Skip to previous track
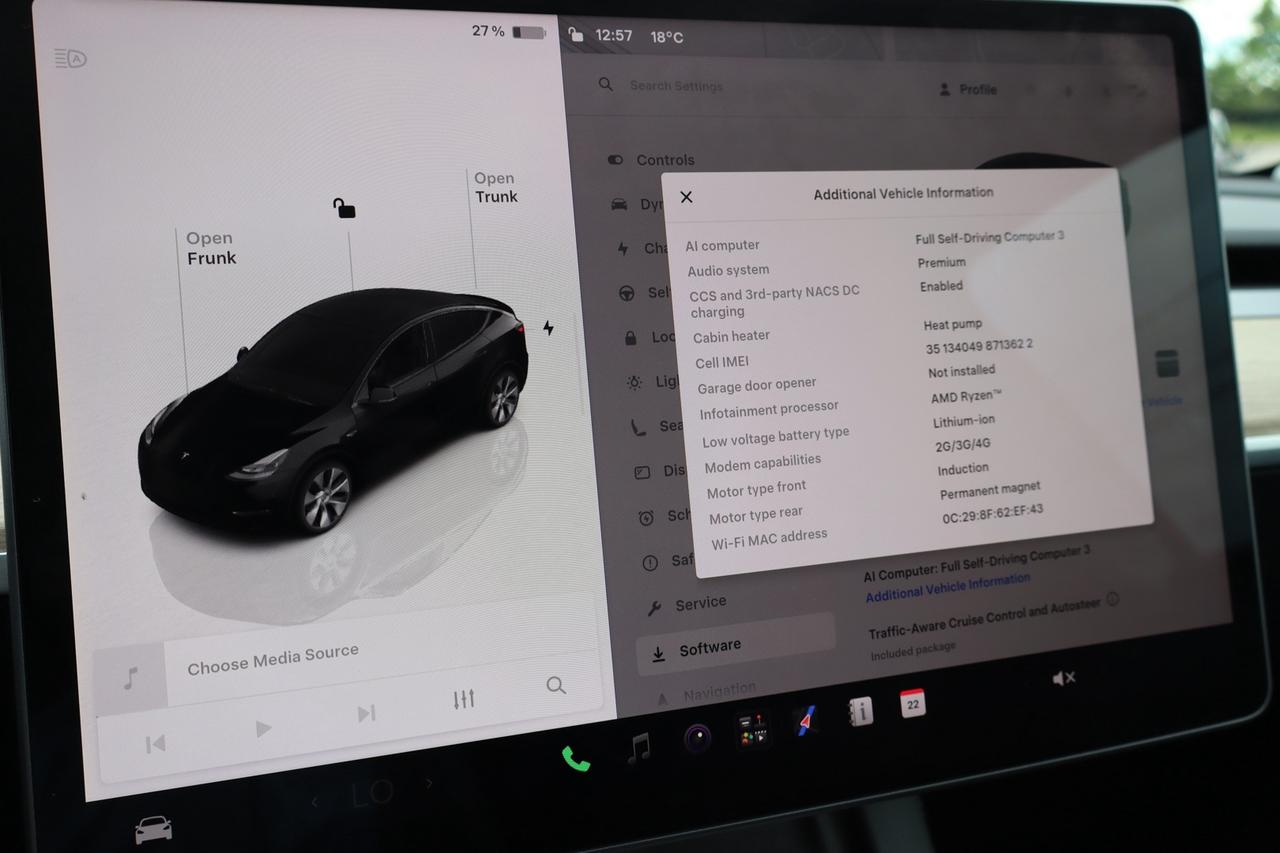Image resolution: width=1280 pixels, height=853 pixels. 155,743
